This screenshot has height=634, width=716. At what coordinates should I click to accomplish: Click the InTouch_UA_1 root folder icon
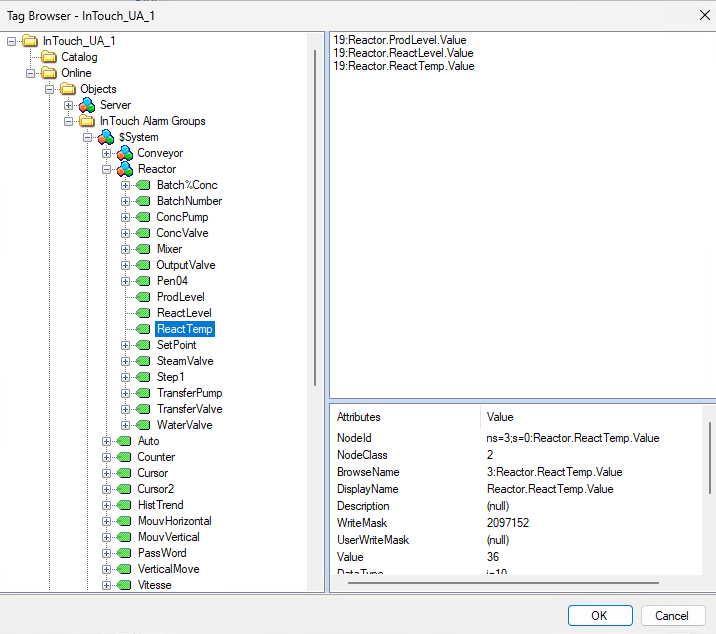30,41
